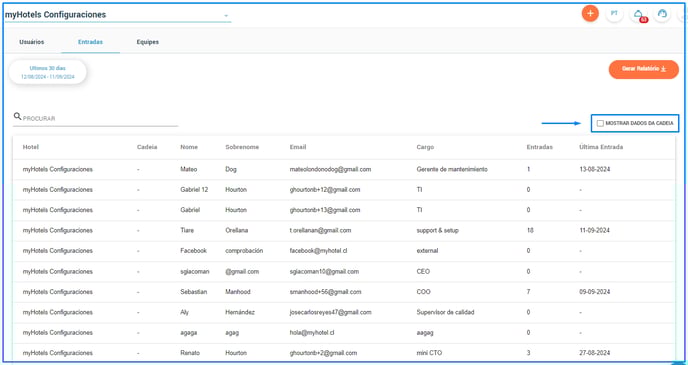
Task: Open the Últimos 30 dias date picker
Action: [48, 72]
